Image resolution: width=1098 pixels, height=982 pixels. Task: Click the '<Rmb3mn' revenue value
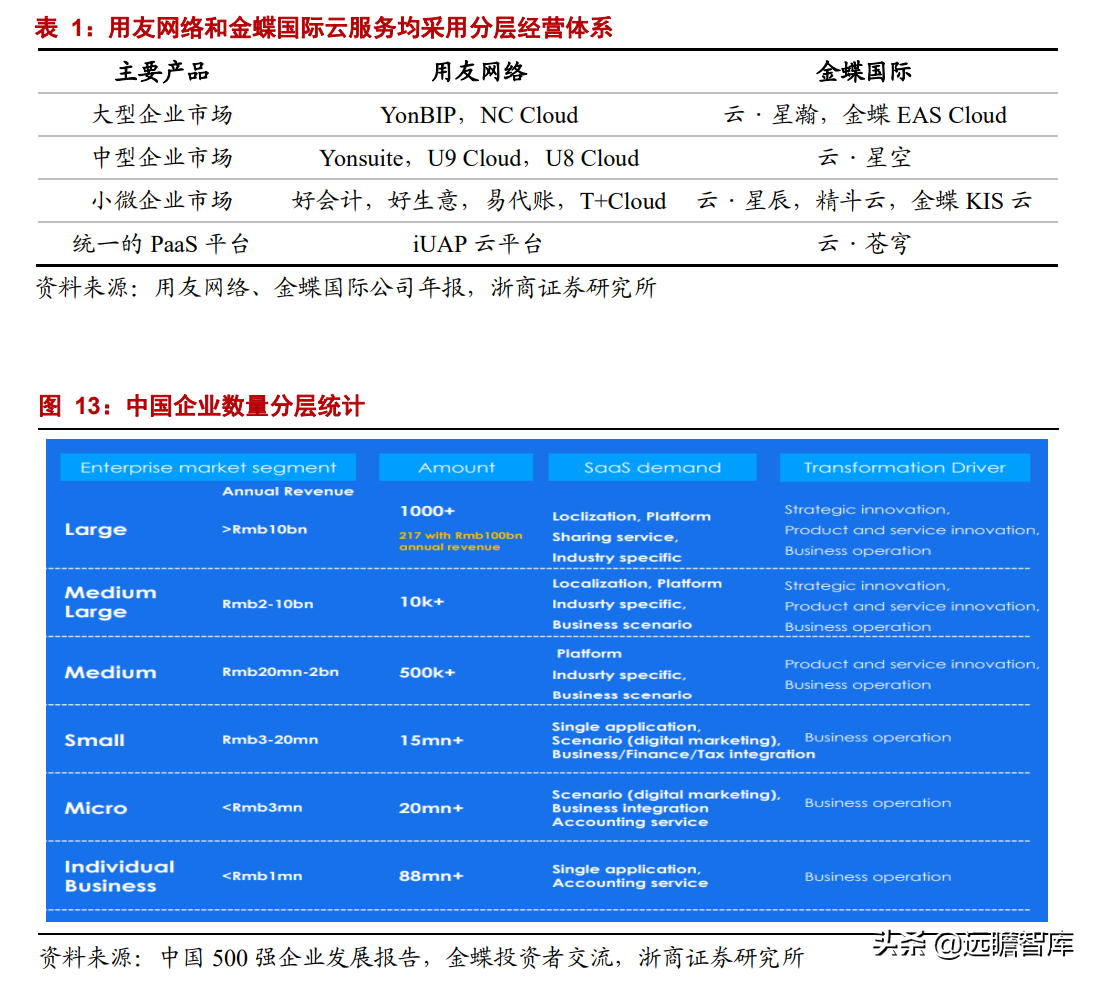click(x=262, y=808)
